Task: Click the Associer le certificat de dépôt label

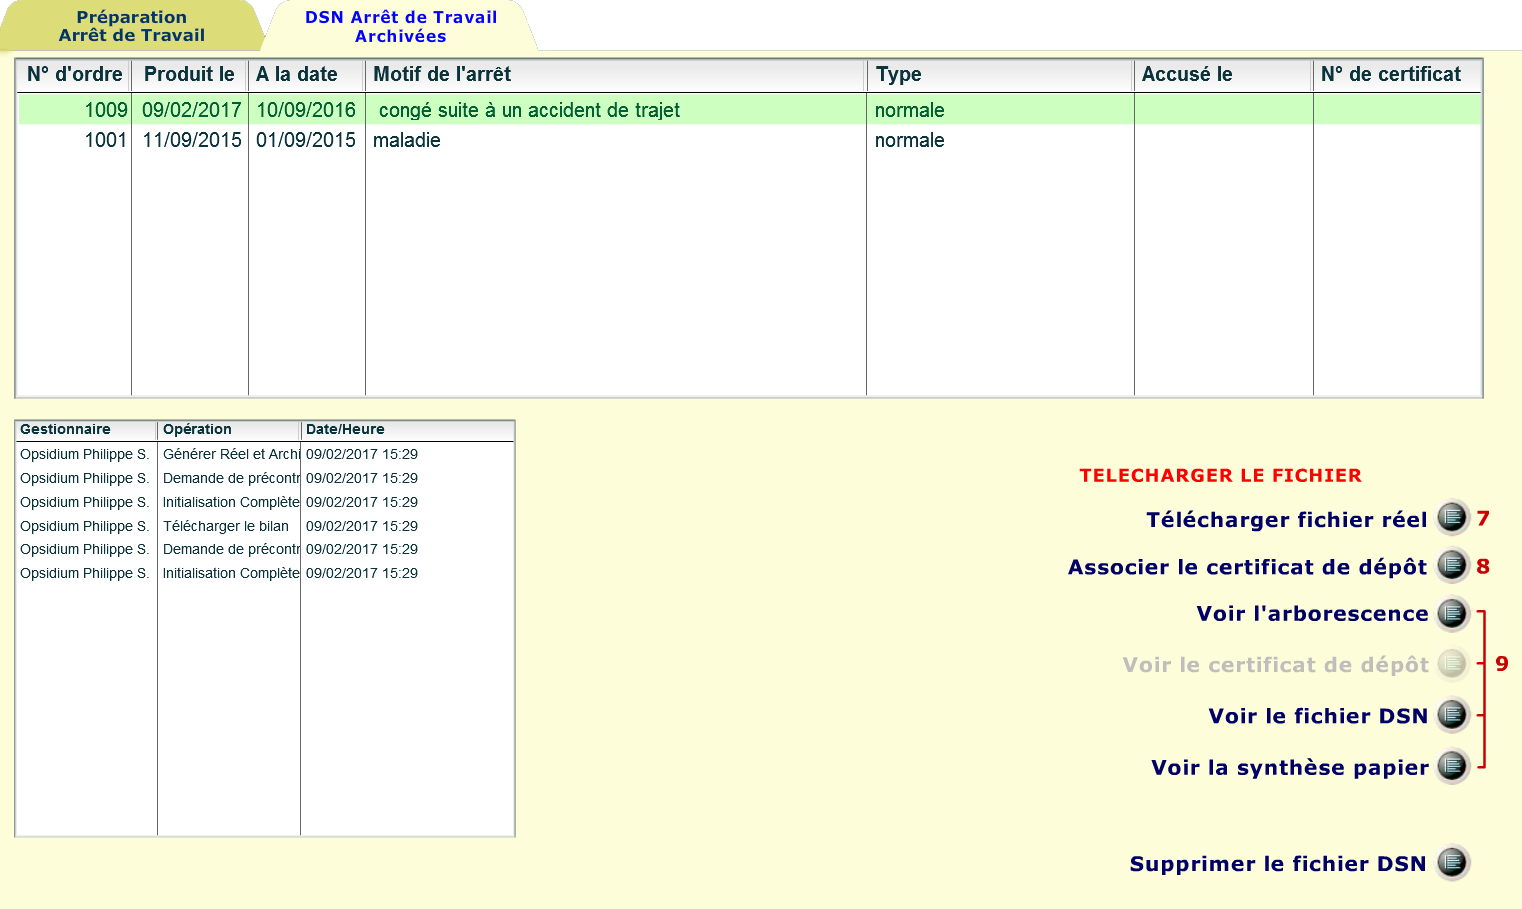Action: (x=1247, y=567)
